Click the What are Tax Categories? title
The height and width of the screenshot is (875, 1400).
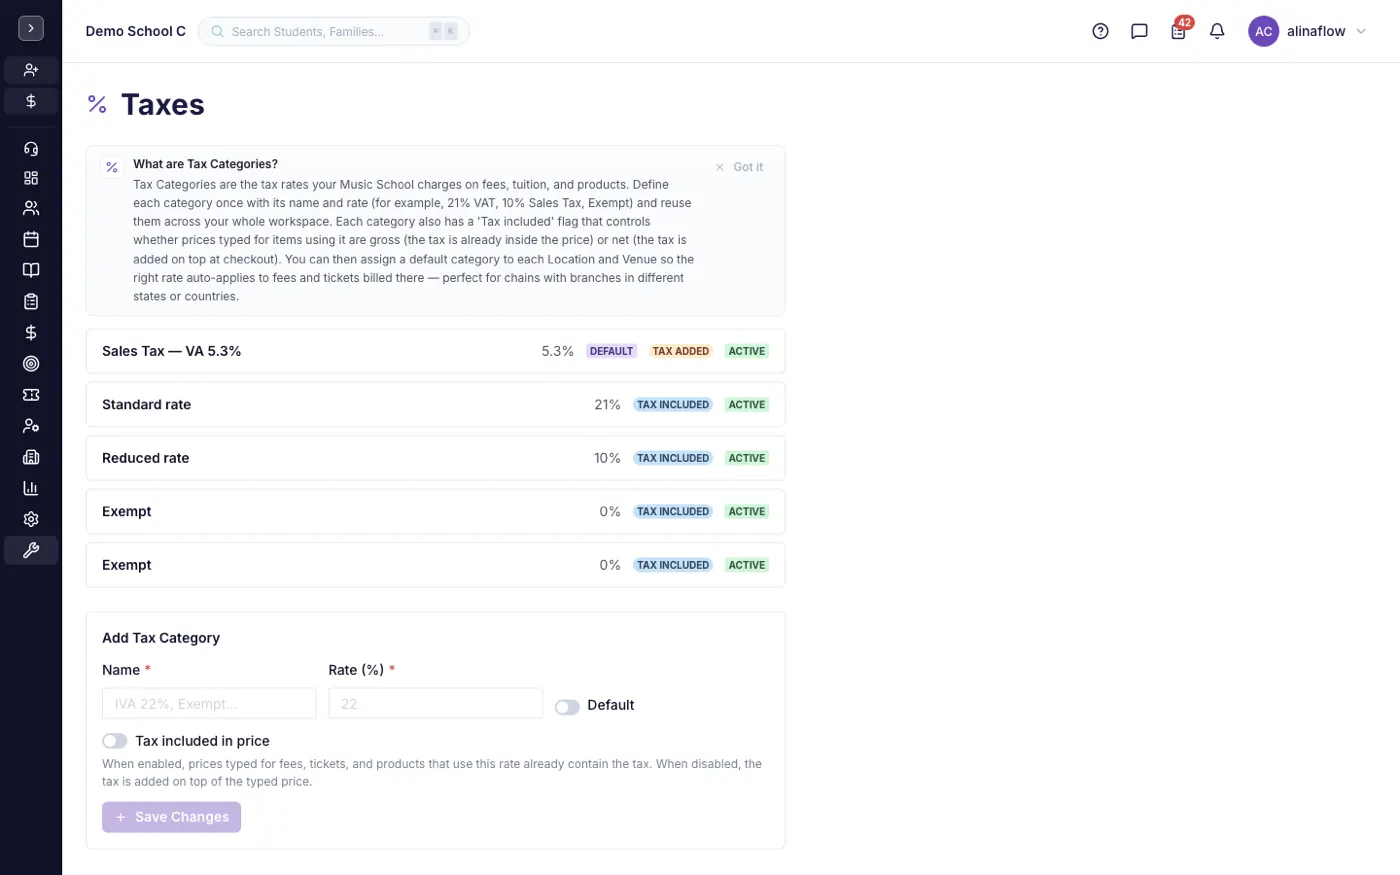pos(205,164)
